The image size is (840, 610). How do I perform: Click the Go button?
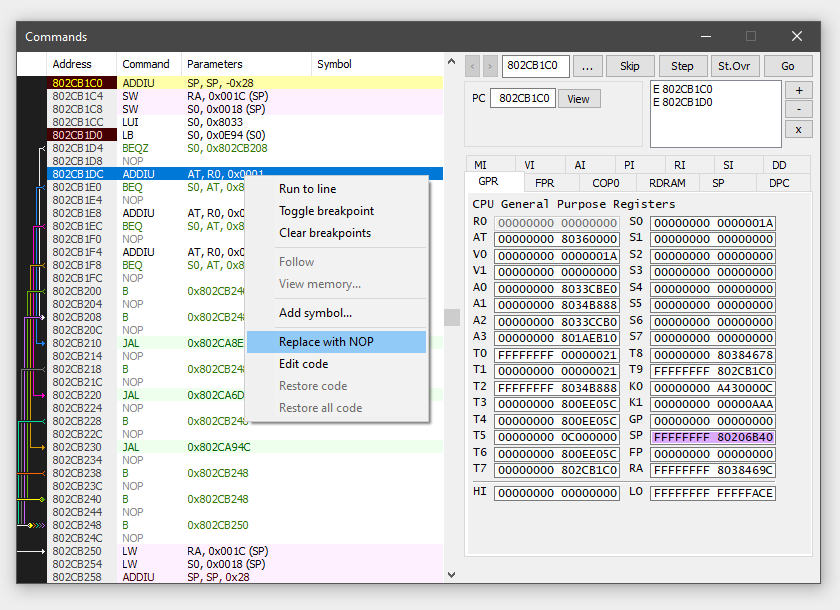(788, 67)
